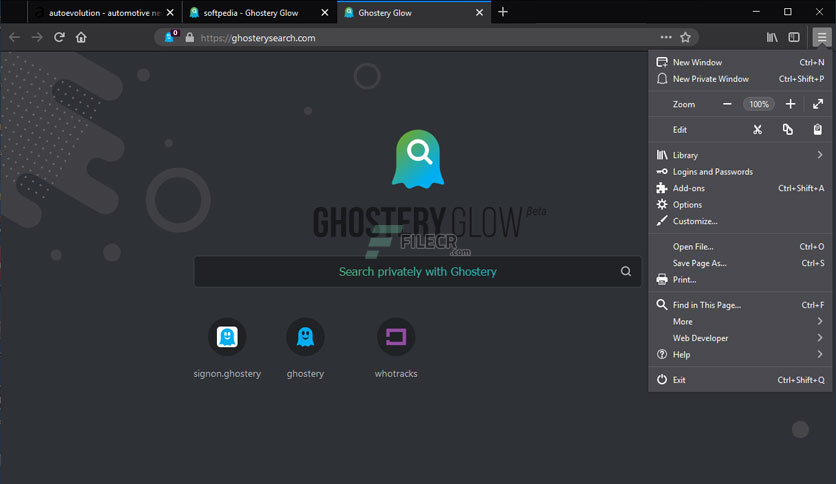Zoom out with the minus button

(727, 104)
